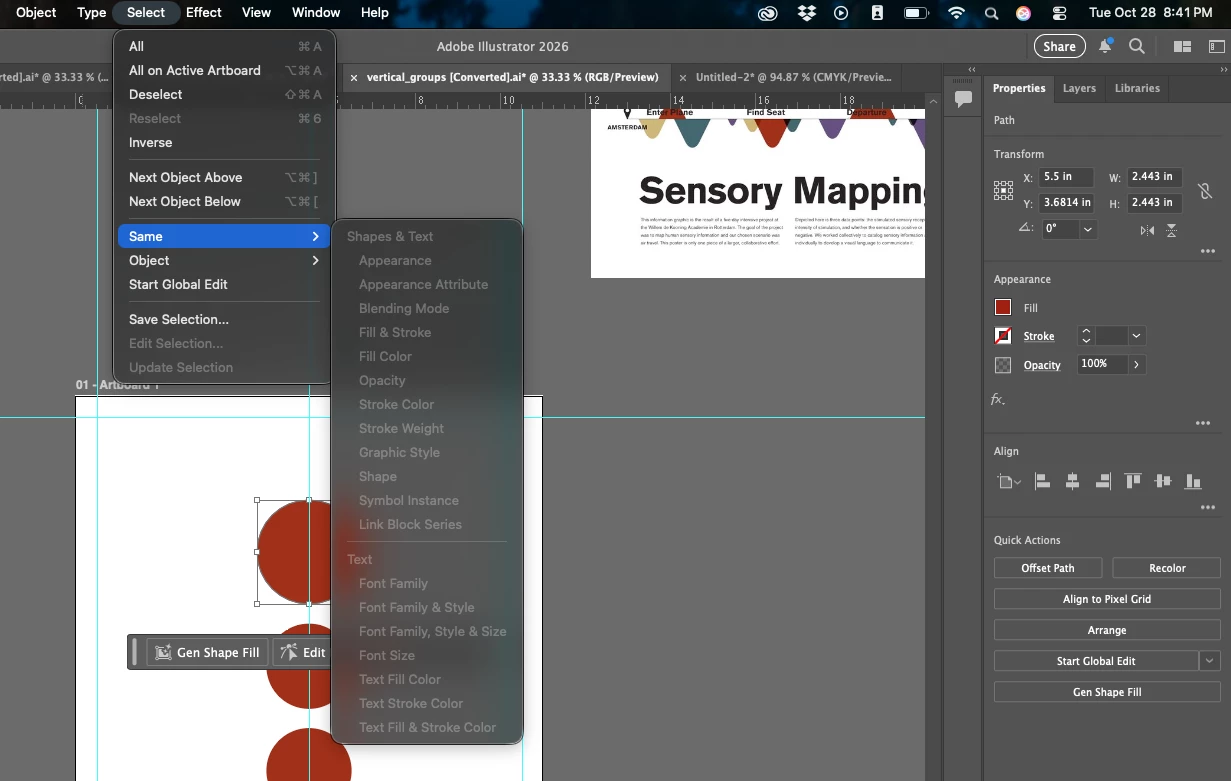This screenshot has height=781, width=1231.
Task: Flip the selection vertically
Action: (1171, 230)
